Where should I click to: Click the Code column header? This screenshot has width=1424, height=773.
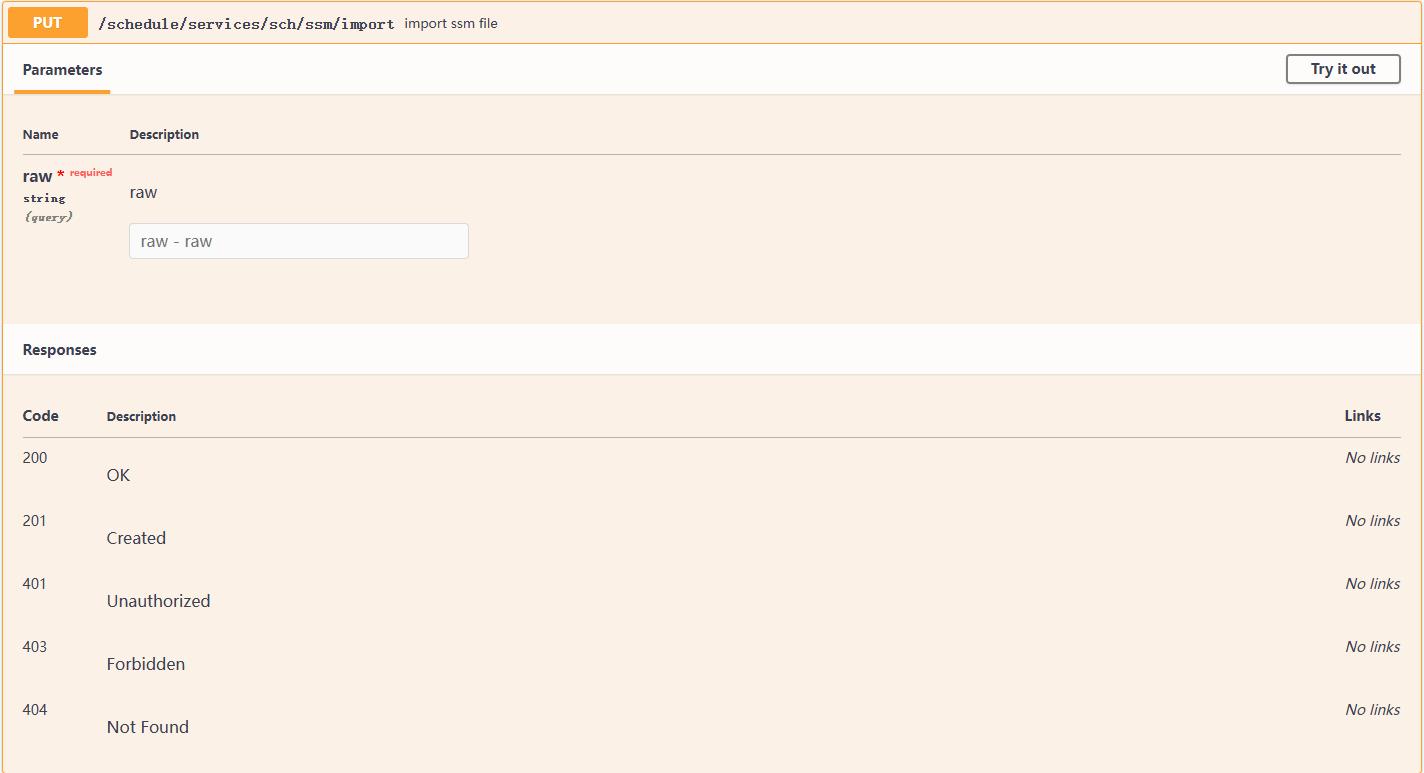click(x=40, y=416)
